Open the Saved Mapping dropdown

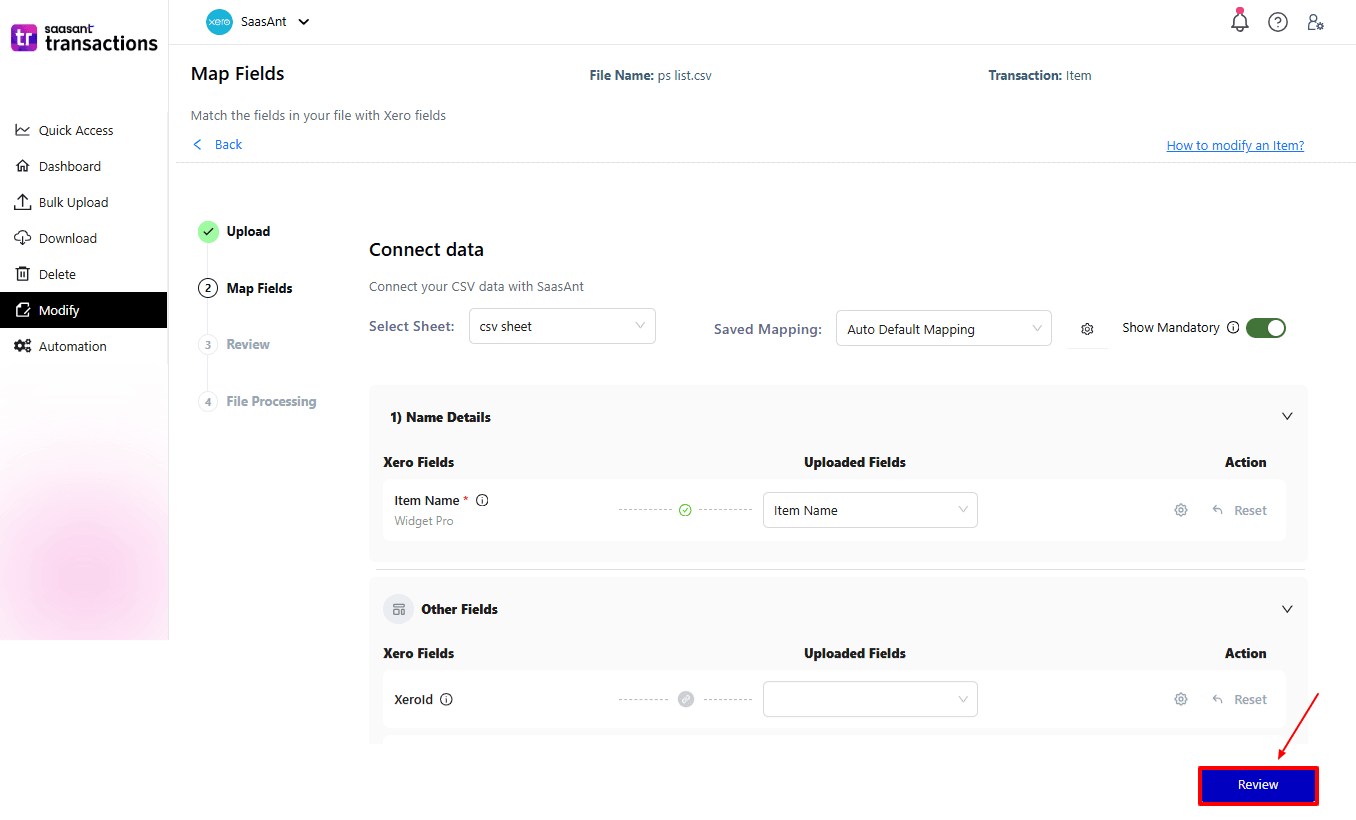(x=943, y=329)
